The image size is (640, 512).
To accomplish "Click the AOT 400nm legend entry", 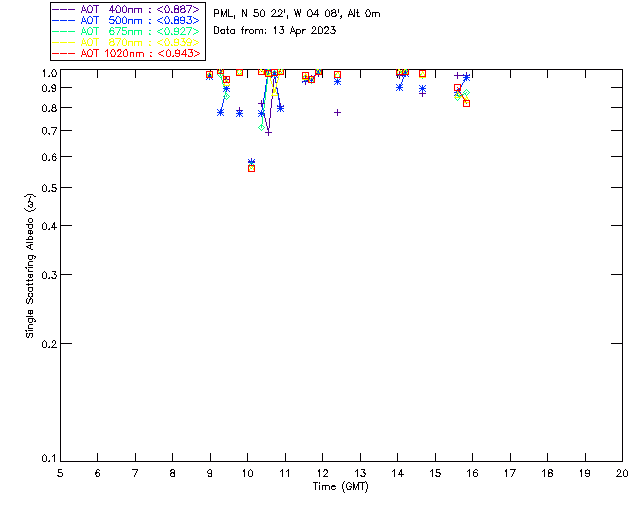I will click(126, 9).
